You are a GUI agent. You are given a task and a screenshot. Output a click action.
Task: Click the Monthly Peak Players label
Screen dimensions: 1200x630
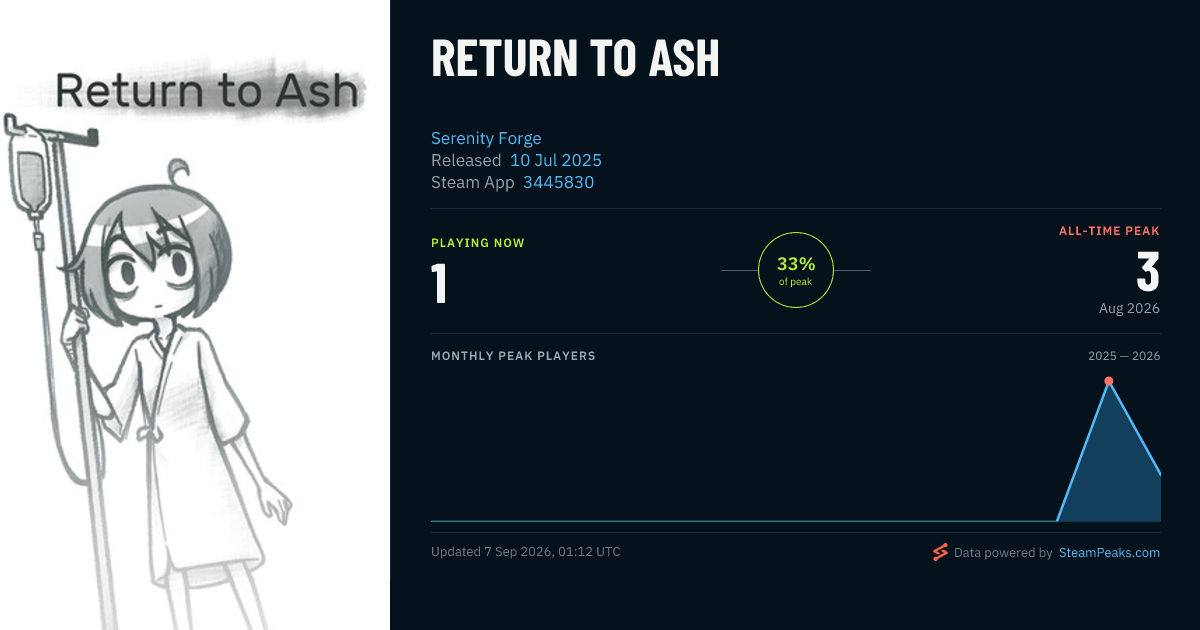click(513, 356)
